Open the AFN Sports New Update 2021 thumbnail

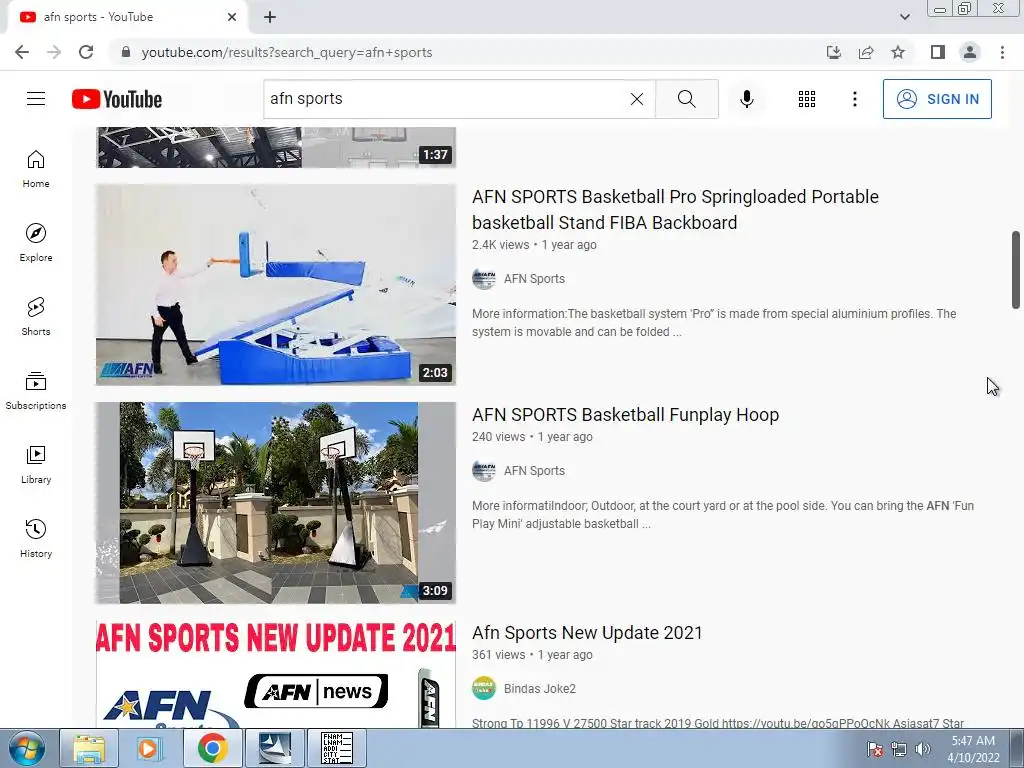(276, 674)
